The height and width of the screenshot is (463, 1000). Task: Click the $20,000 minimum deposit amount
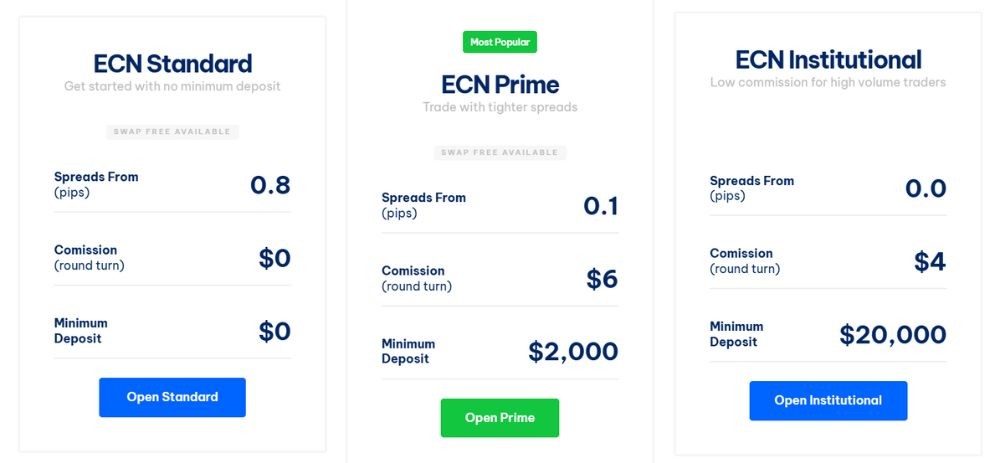point(893,335)
